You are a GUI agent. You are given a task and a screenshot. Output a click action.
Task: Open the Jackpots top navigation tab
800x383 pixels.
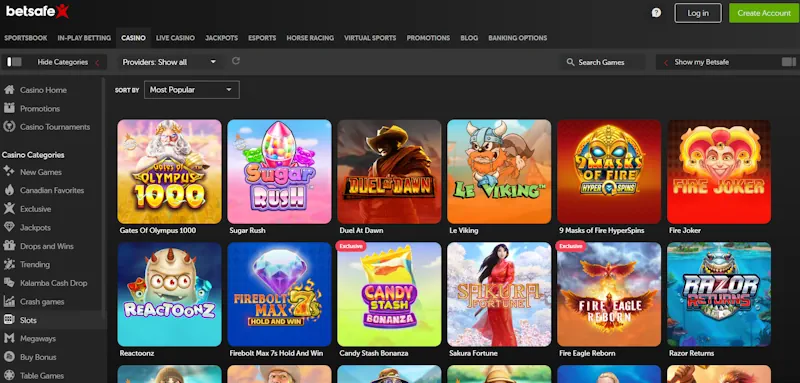click(x=221, y=38)
